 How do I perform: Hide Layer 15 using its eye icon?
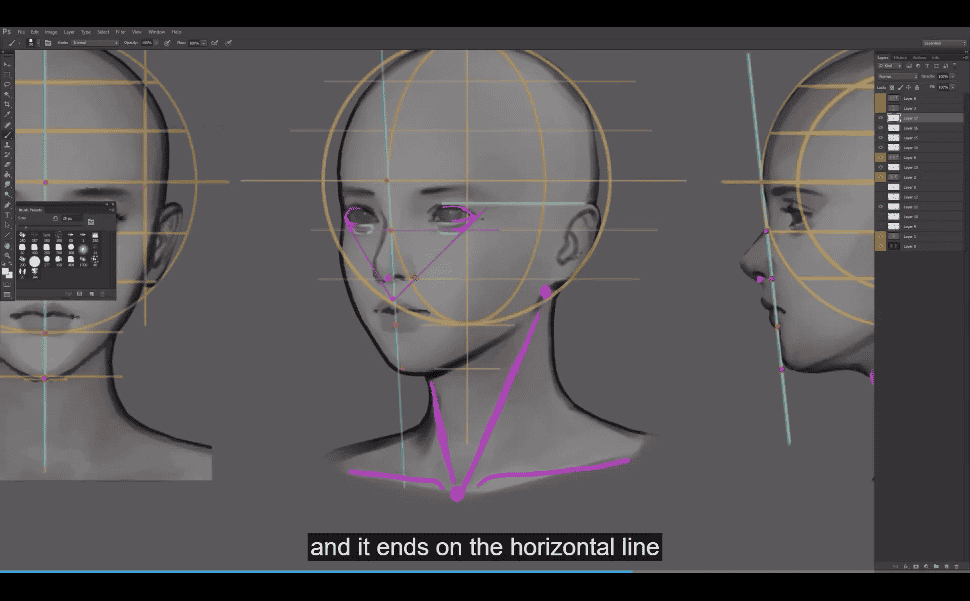[881, 137]
